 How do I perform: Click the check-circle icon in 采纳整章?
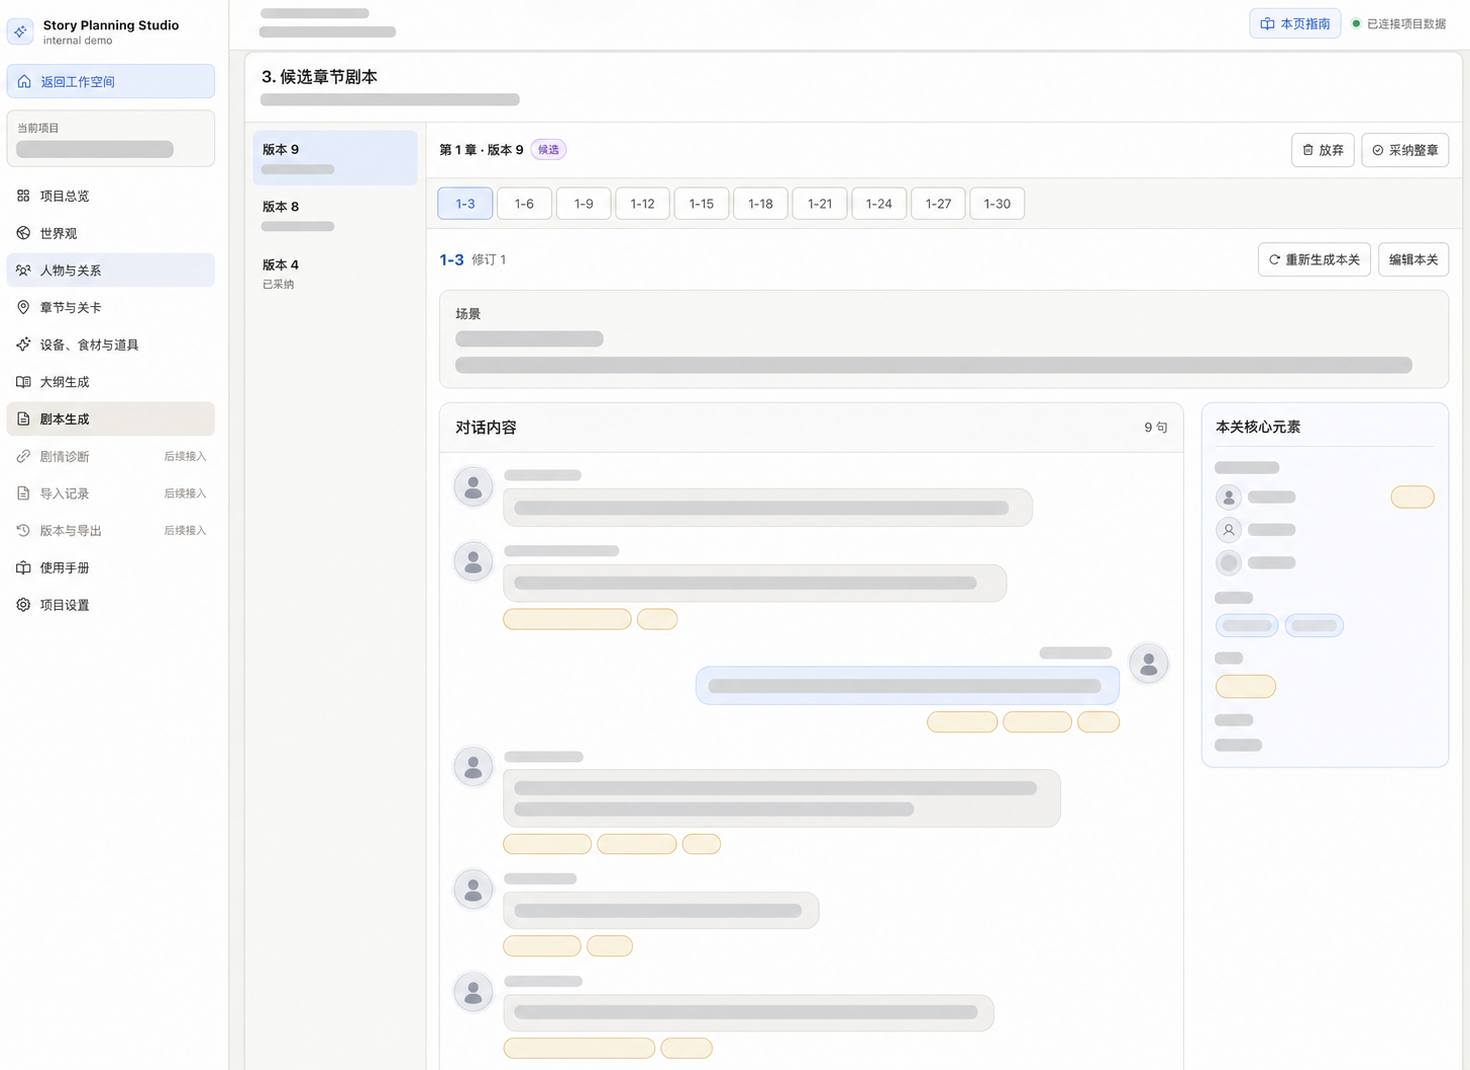tap(1378, 150)
